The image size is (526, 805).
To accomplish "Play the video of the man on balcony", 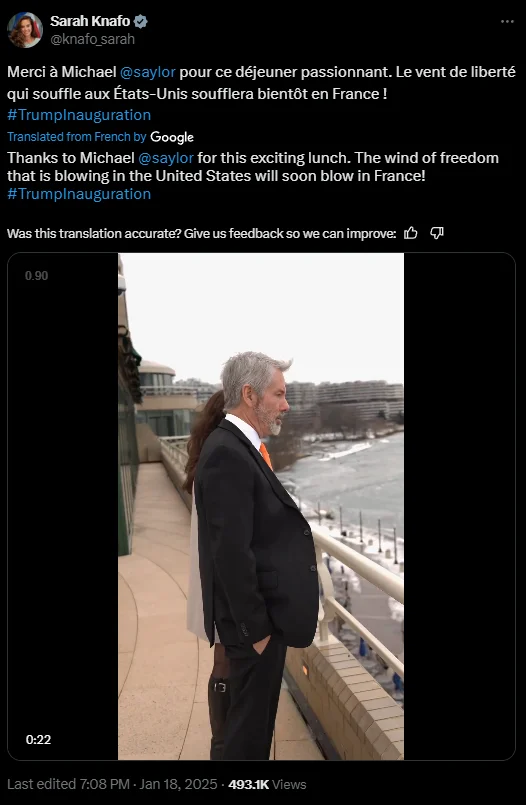I will [261, 506].
